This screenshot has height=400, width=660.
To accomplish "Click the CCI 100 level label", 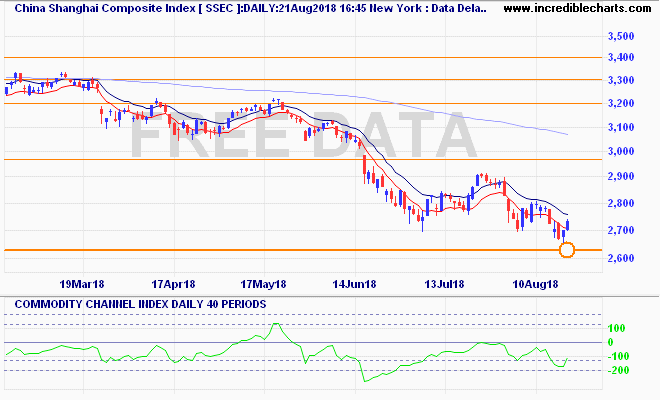I will [616, 328].
